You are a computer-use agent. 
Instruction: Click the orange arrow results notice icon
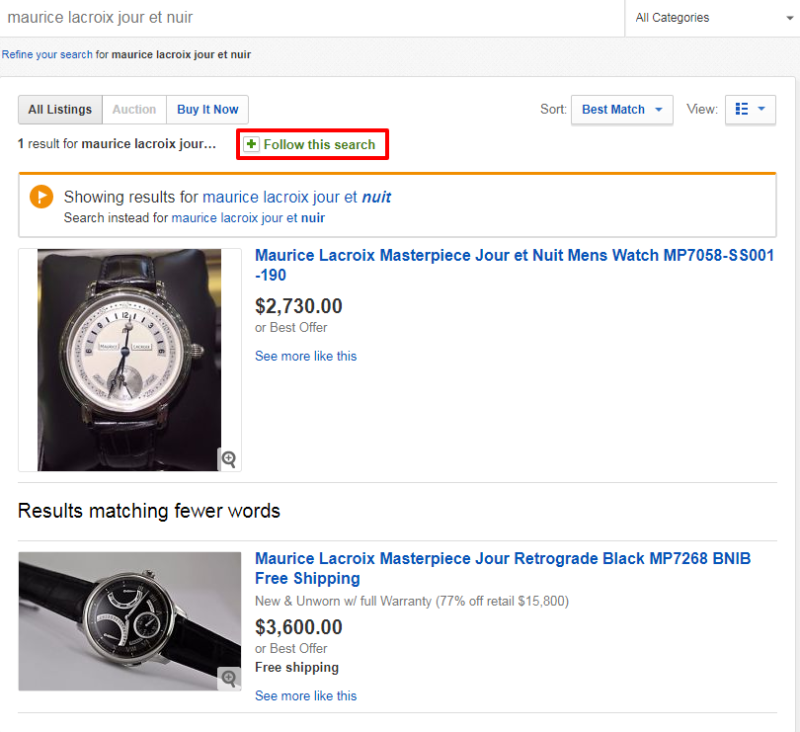pos(41,198)
